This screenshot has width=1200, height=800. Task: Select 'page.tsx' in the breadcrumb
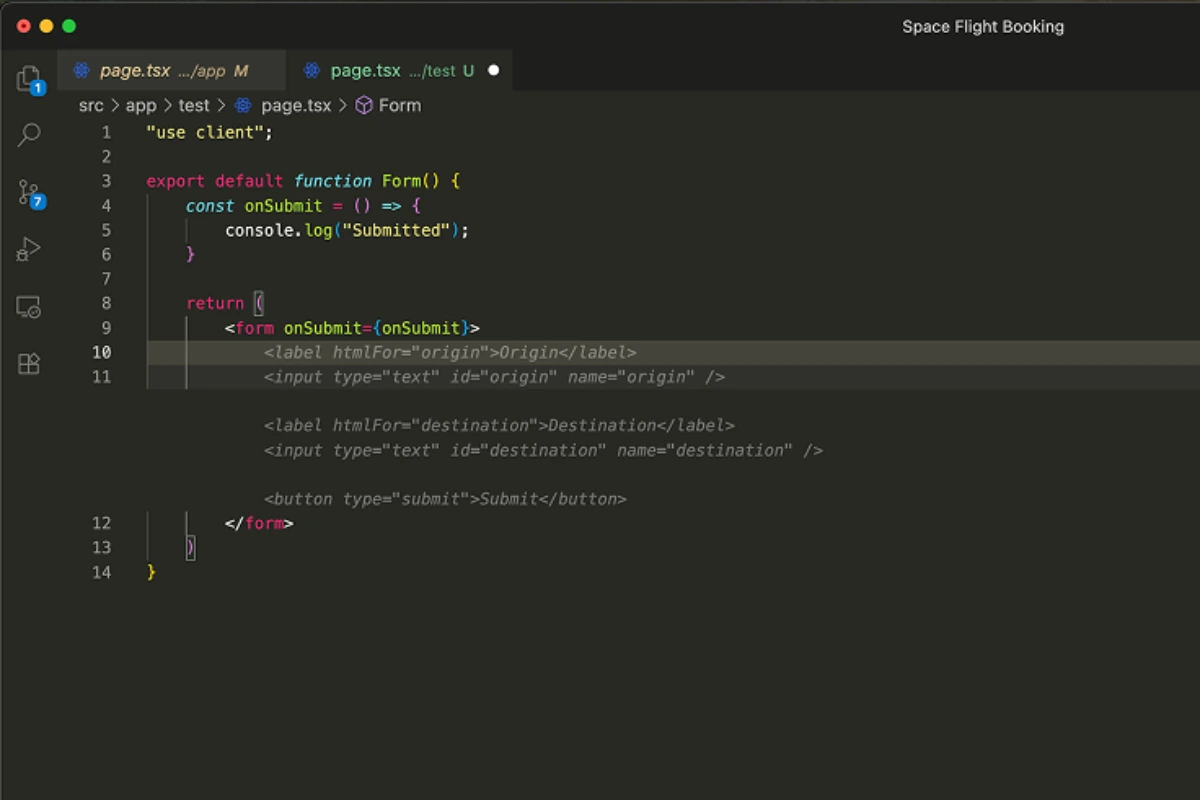(296, 105)
